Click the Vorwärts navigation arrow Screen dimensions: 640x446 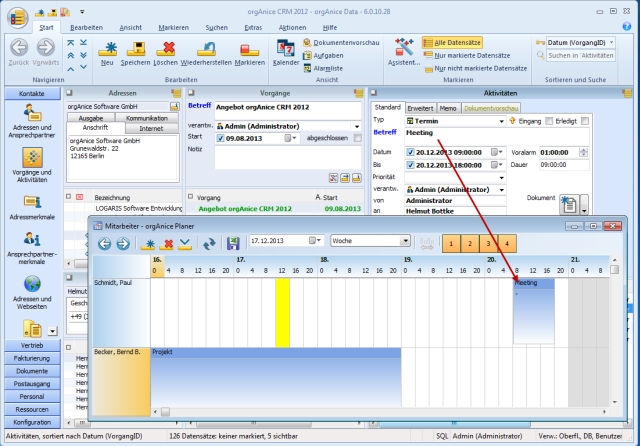click(45, 48)
